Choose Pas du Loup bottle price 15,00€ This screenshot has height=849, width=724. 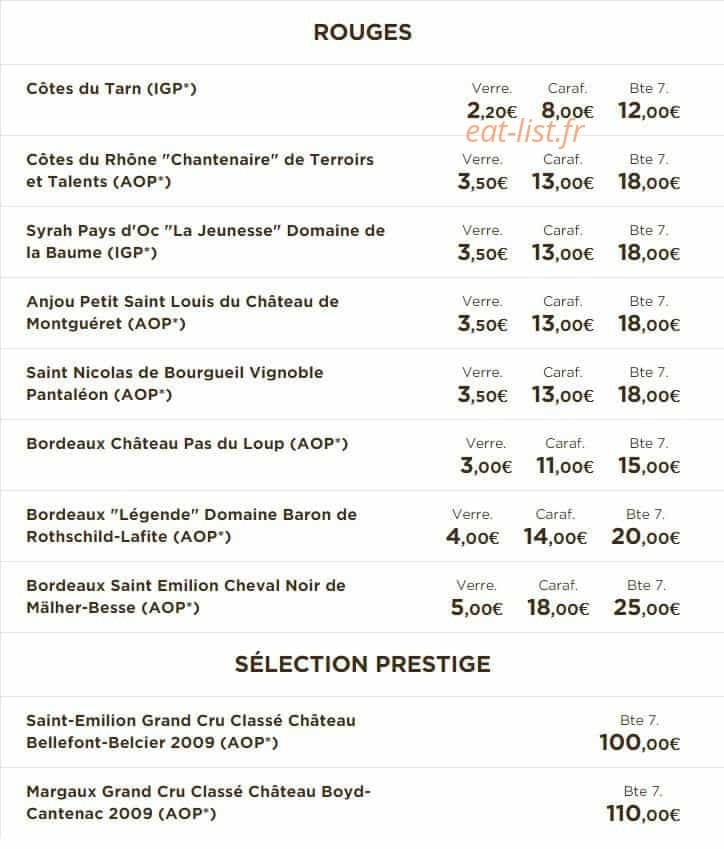(x=649, y=466)
